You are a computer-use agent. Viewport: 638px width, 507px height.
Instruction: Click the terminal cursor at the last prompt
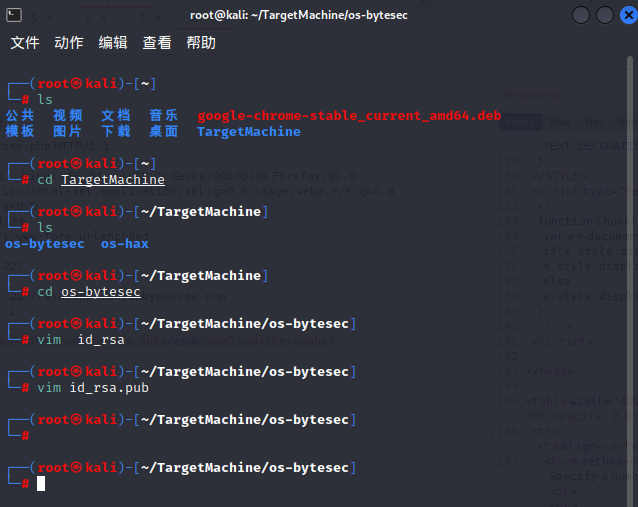[x=41, y=483]
